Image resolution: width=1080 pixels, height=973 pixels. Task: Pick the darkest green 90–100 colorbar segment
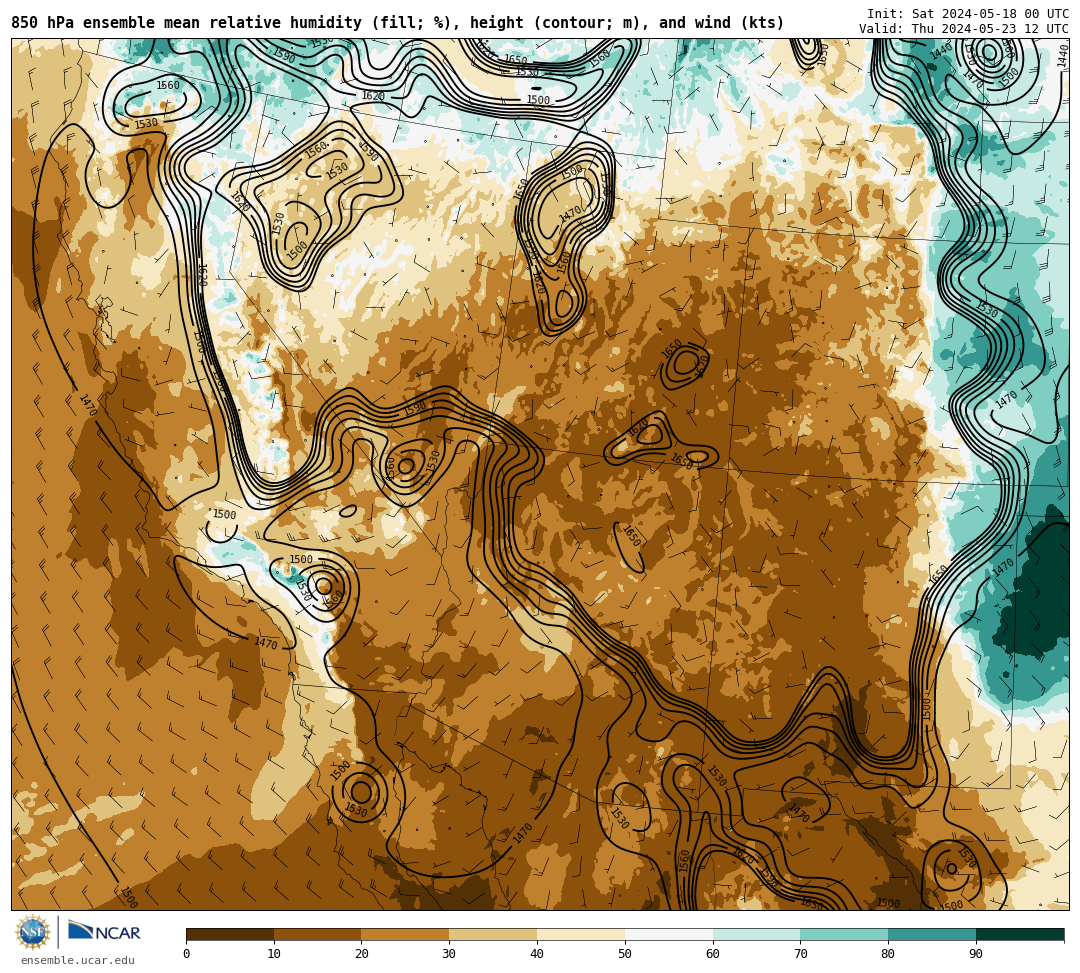pyautogui.click(x=1020, y=934)
